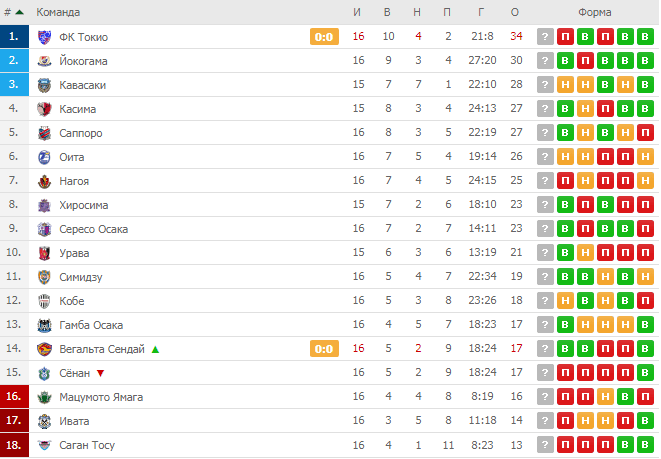Click the 0:0 live score in Токио row

(x=324, y=37)
